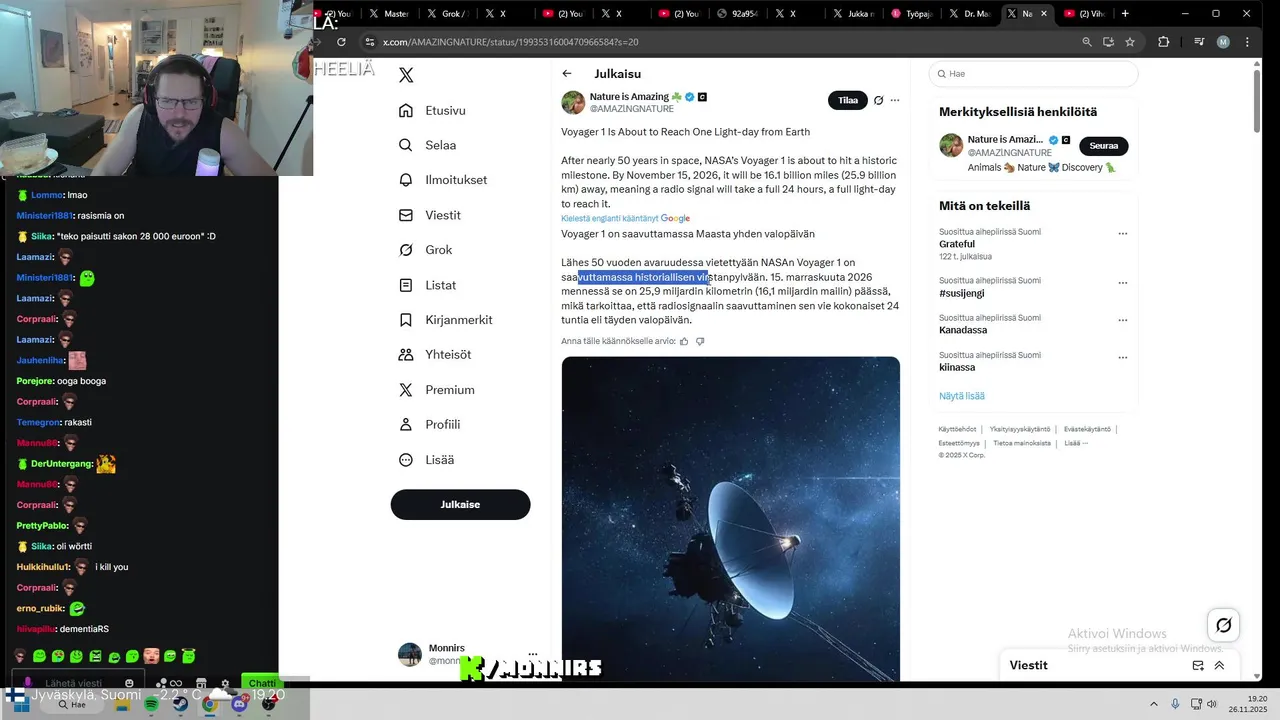Open floating Grok button

1223,626
